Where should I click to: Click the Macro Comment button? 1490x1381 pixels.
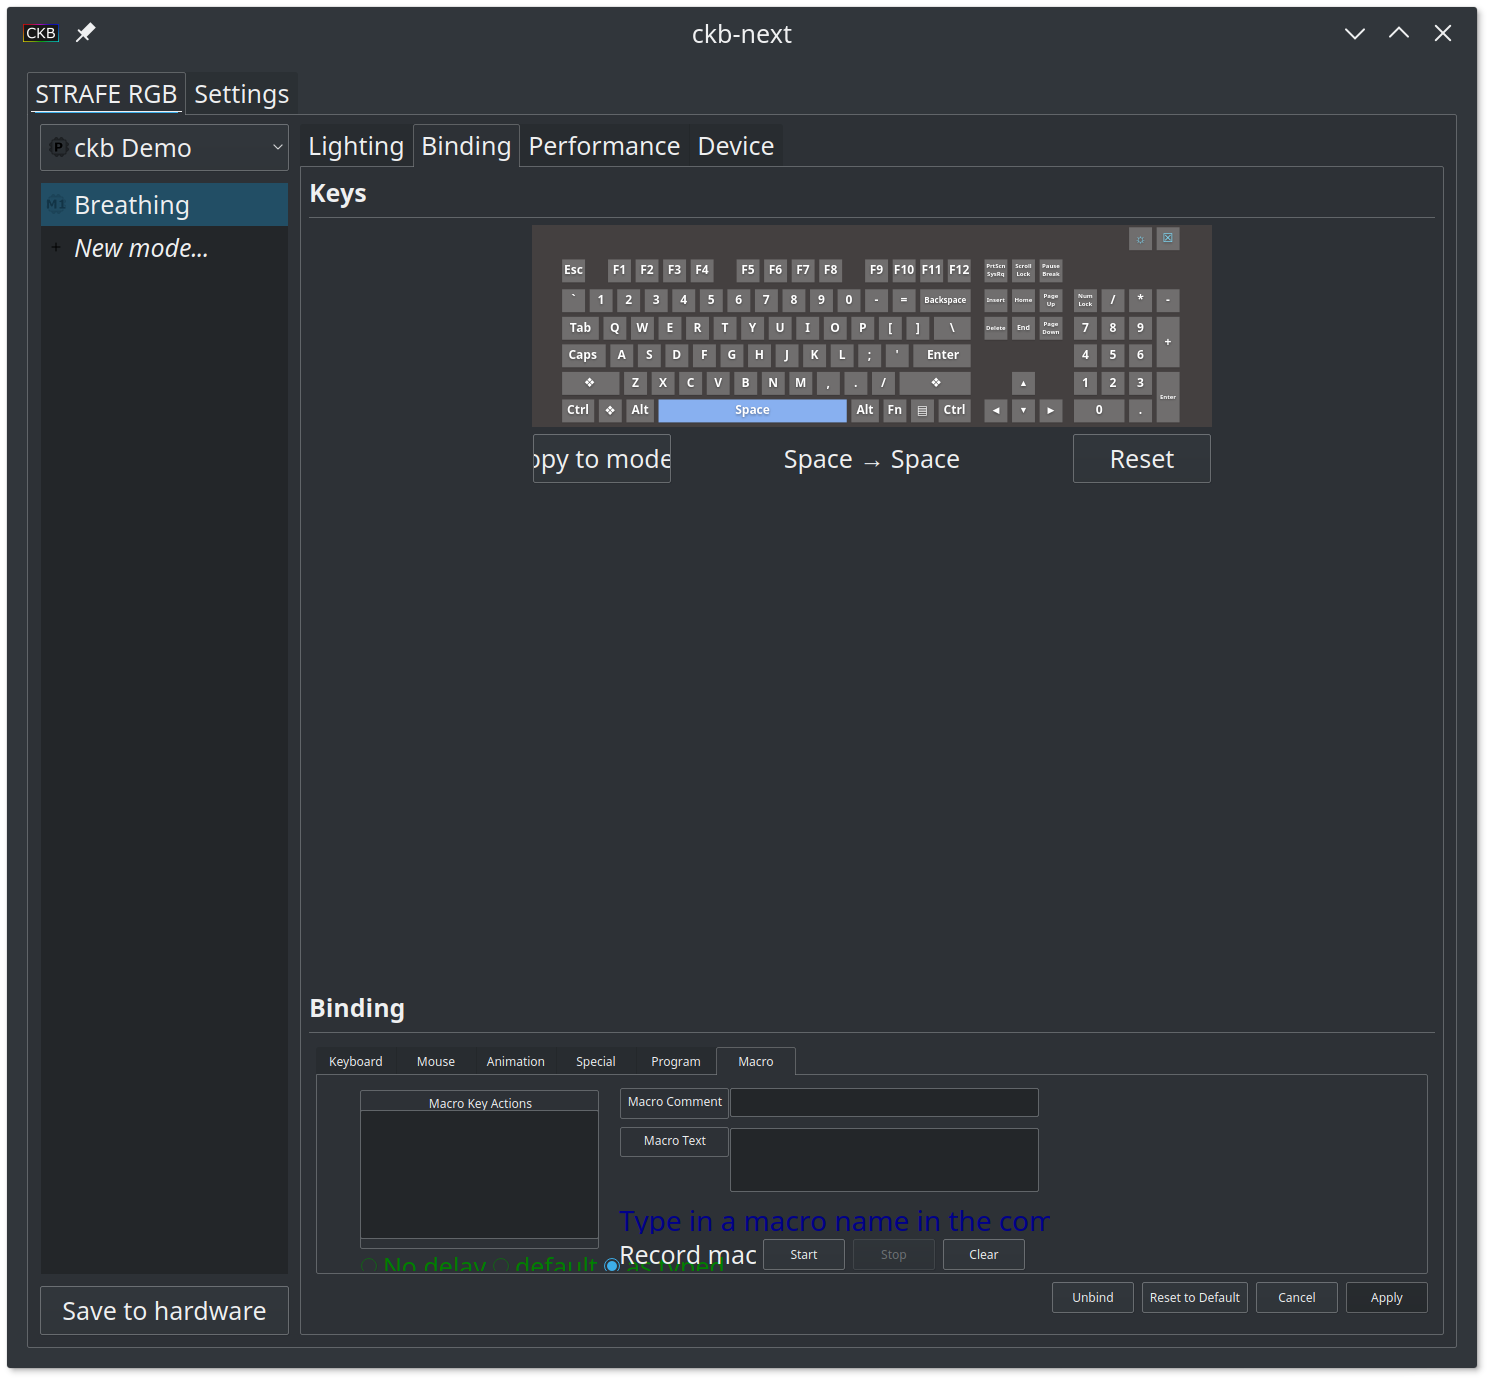675,1102
